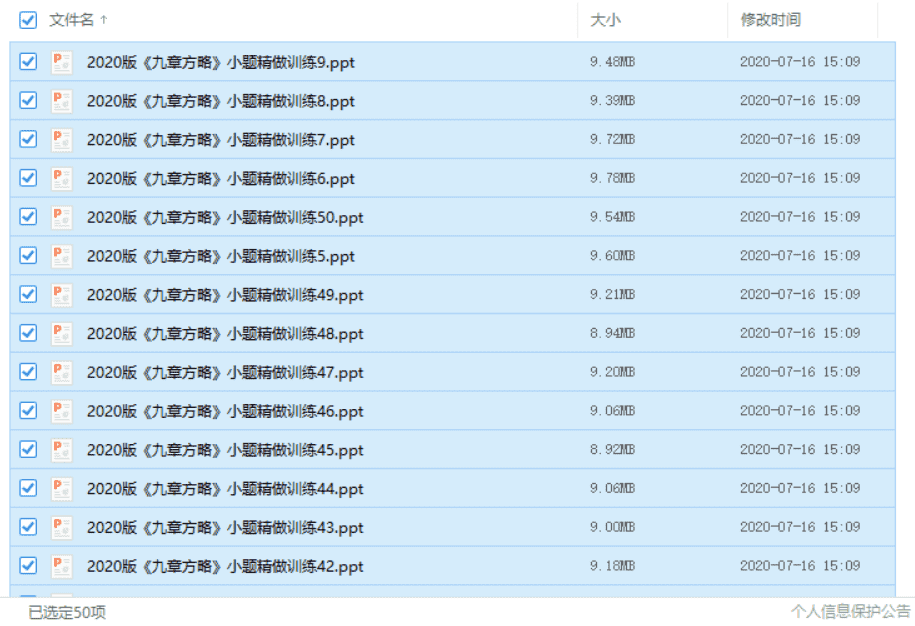Uncheck the select-all checkbox in the header
The height and width of the screenshot is (626, 915).
(x=27, y=20)
